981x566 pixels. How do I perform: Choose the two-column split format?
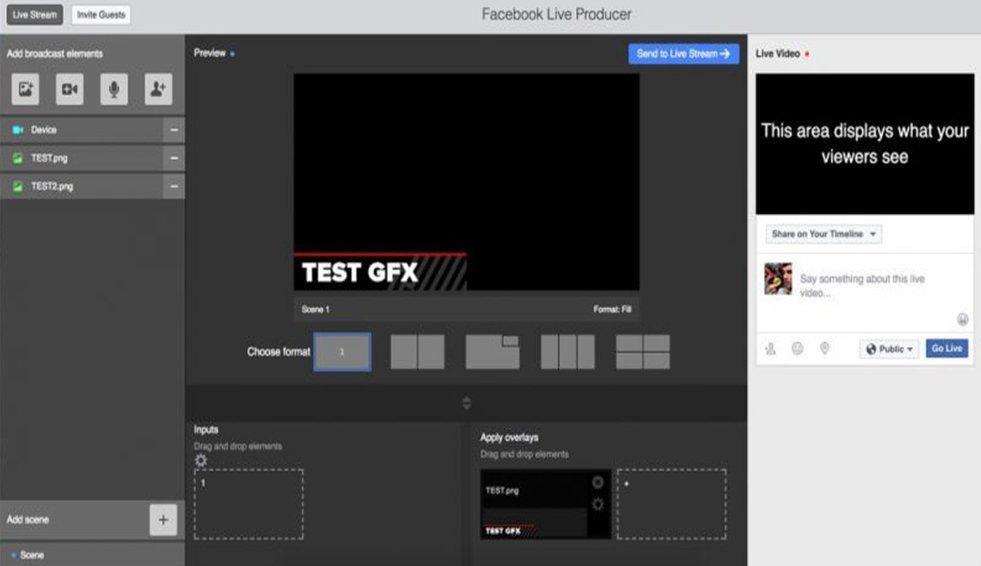417,352
